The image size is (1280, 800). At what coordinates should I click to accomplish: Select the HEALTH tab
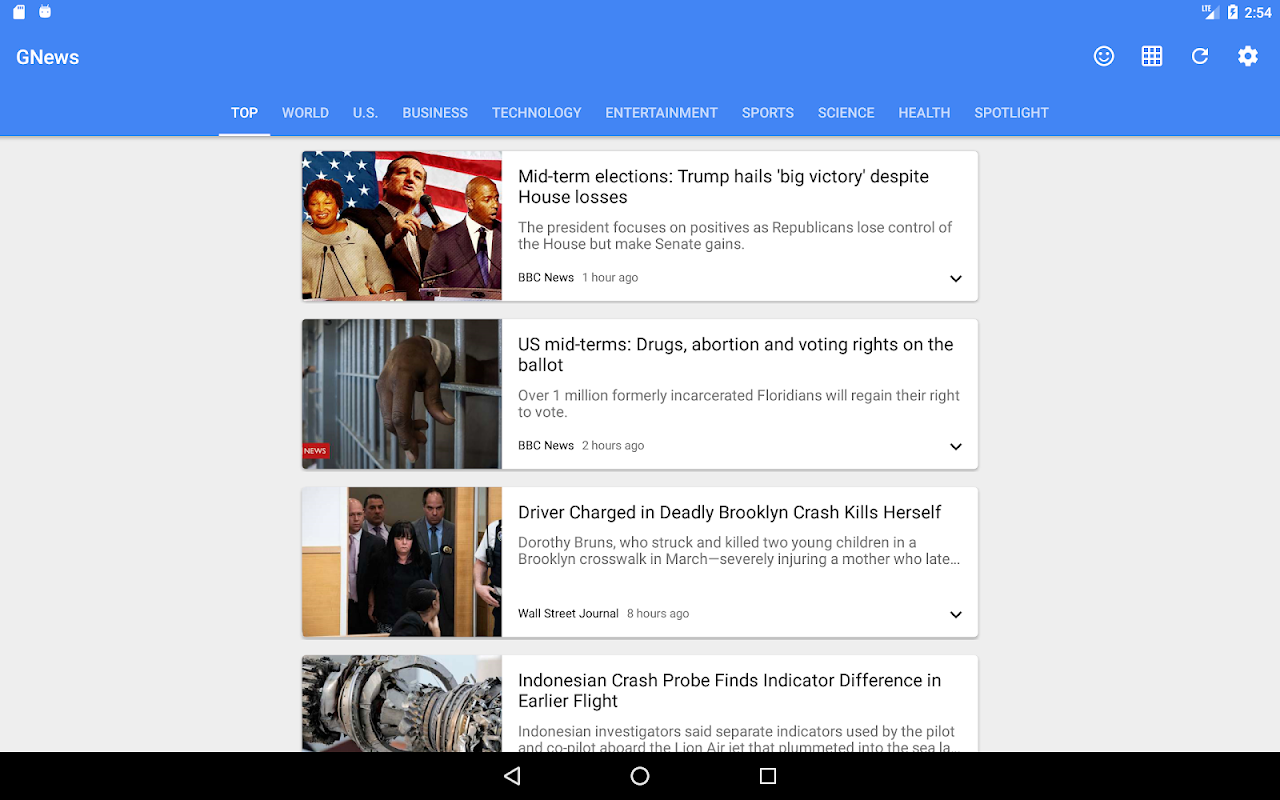pos(924,113)
